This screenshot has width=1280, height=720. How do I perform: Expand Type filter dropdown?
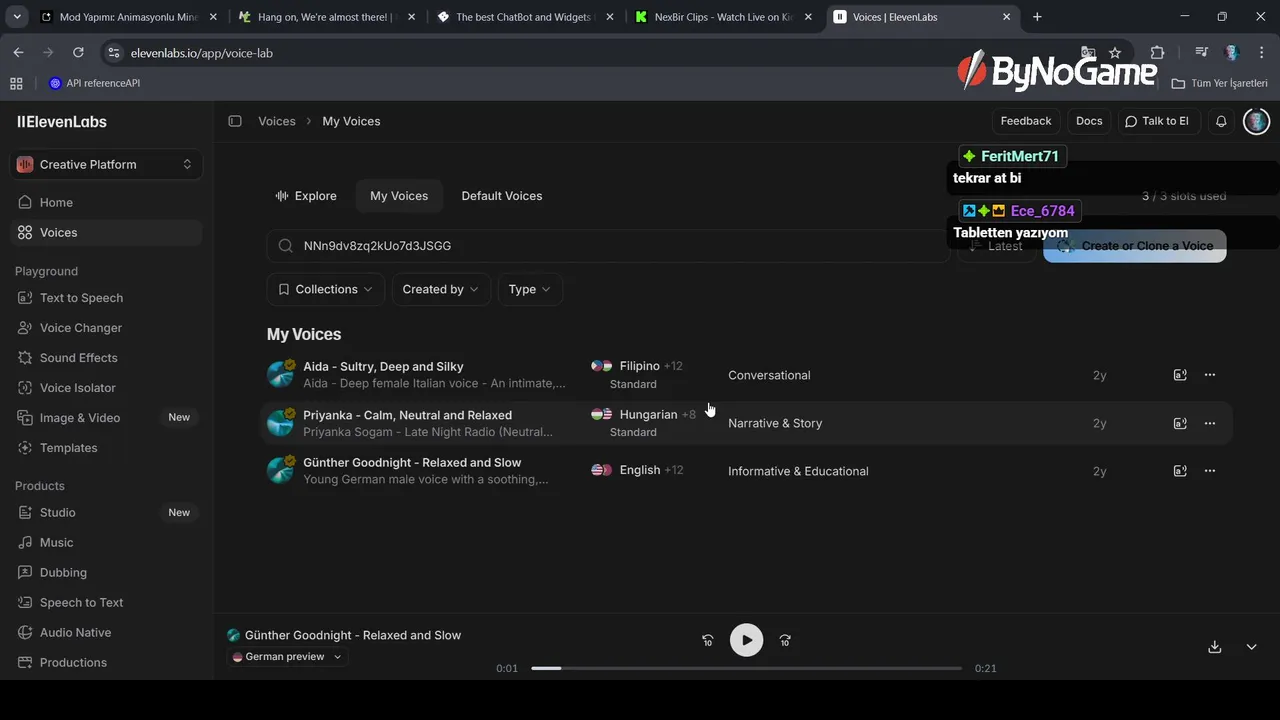click(x=530, y=289)
